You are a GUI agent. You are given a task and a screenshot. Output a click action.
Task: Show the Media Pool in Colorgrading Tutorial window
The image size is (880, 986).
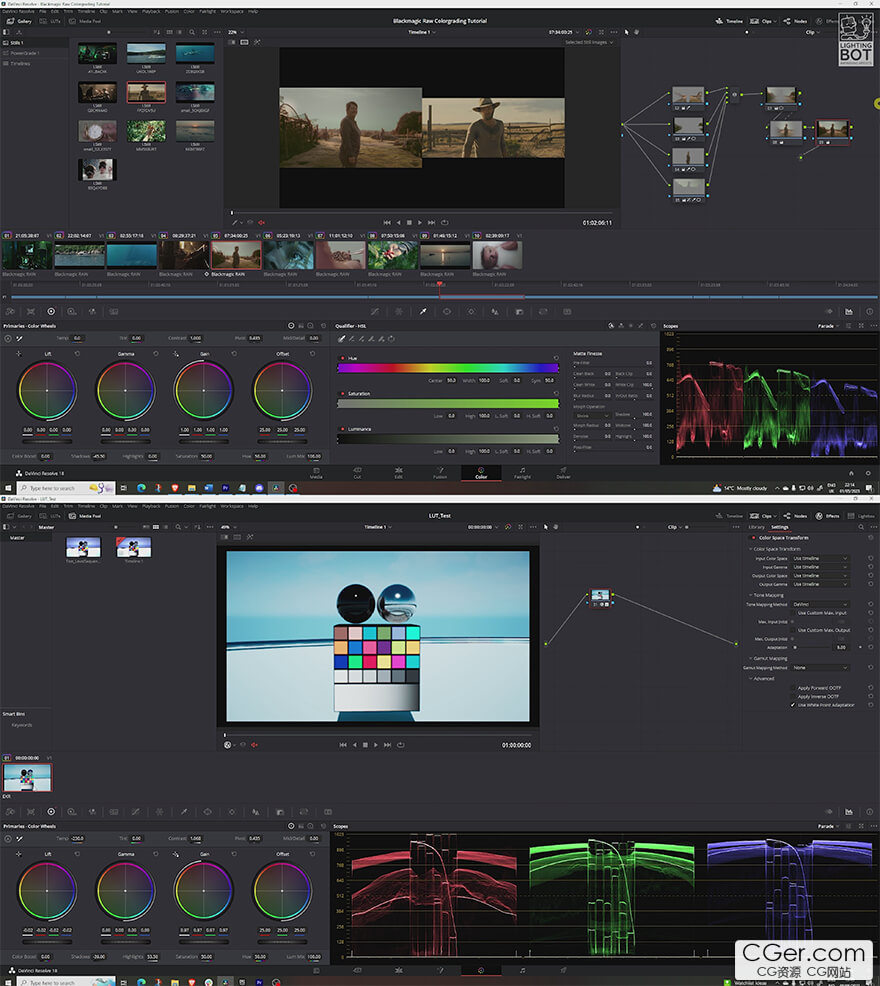click(85, 21)
